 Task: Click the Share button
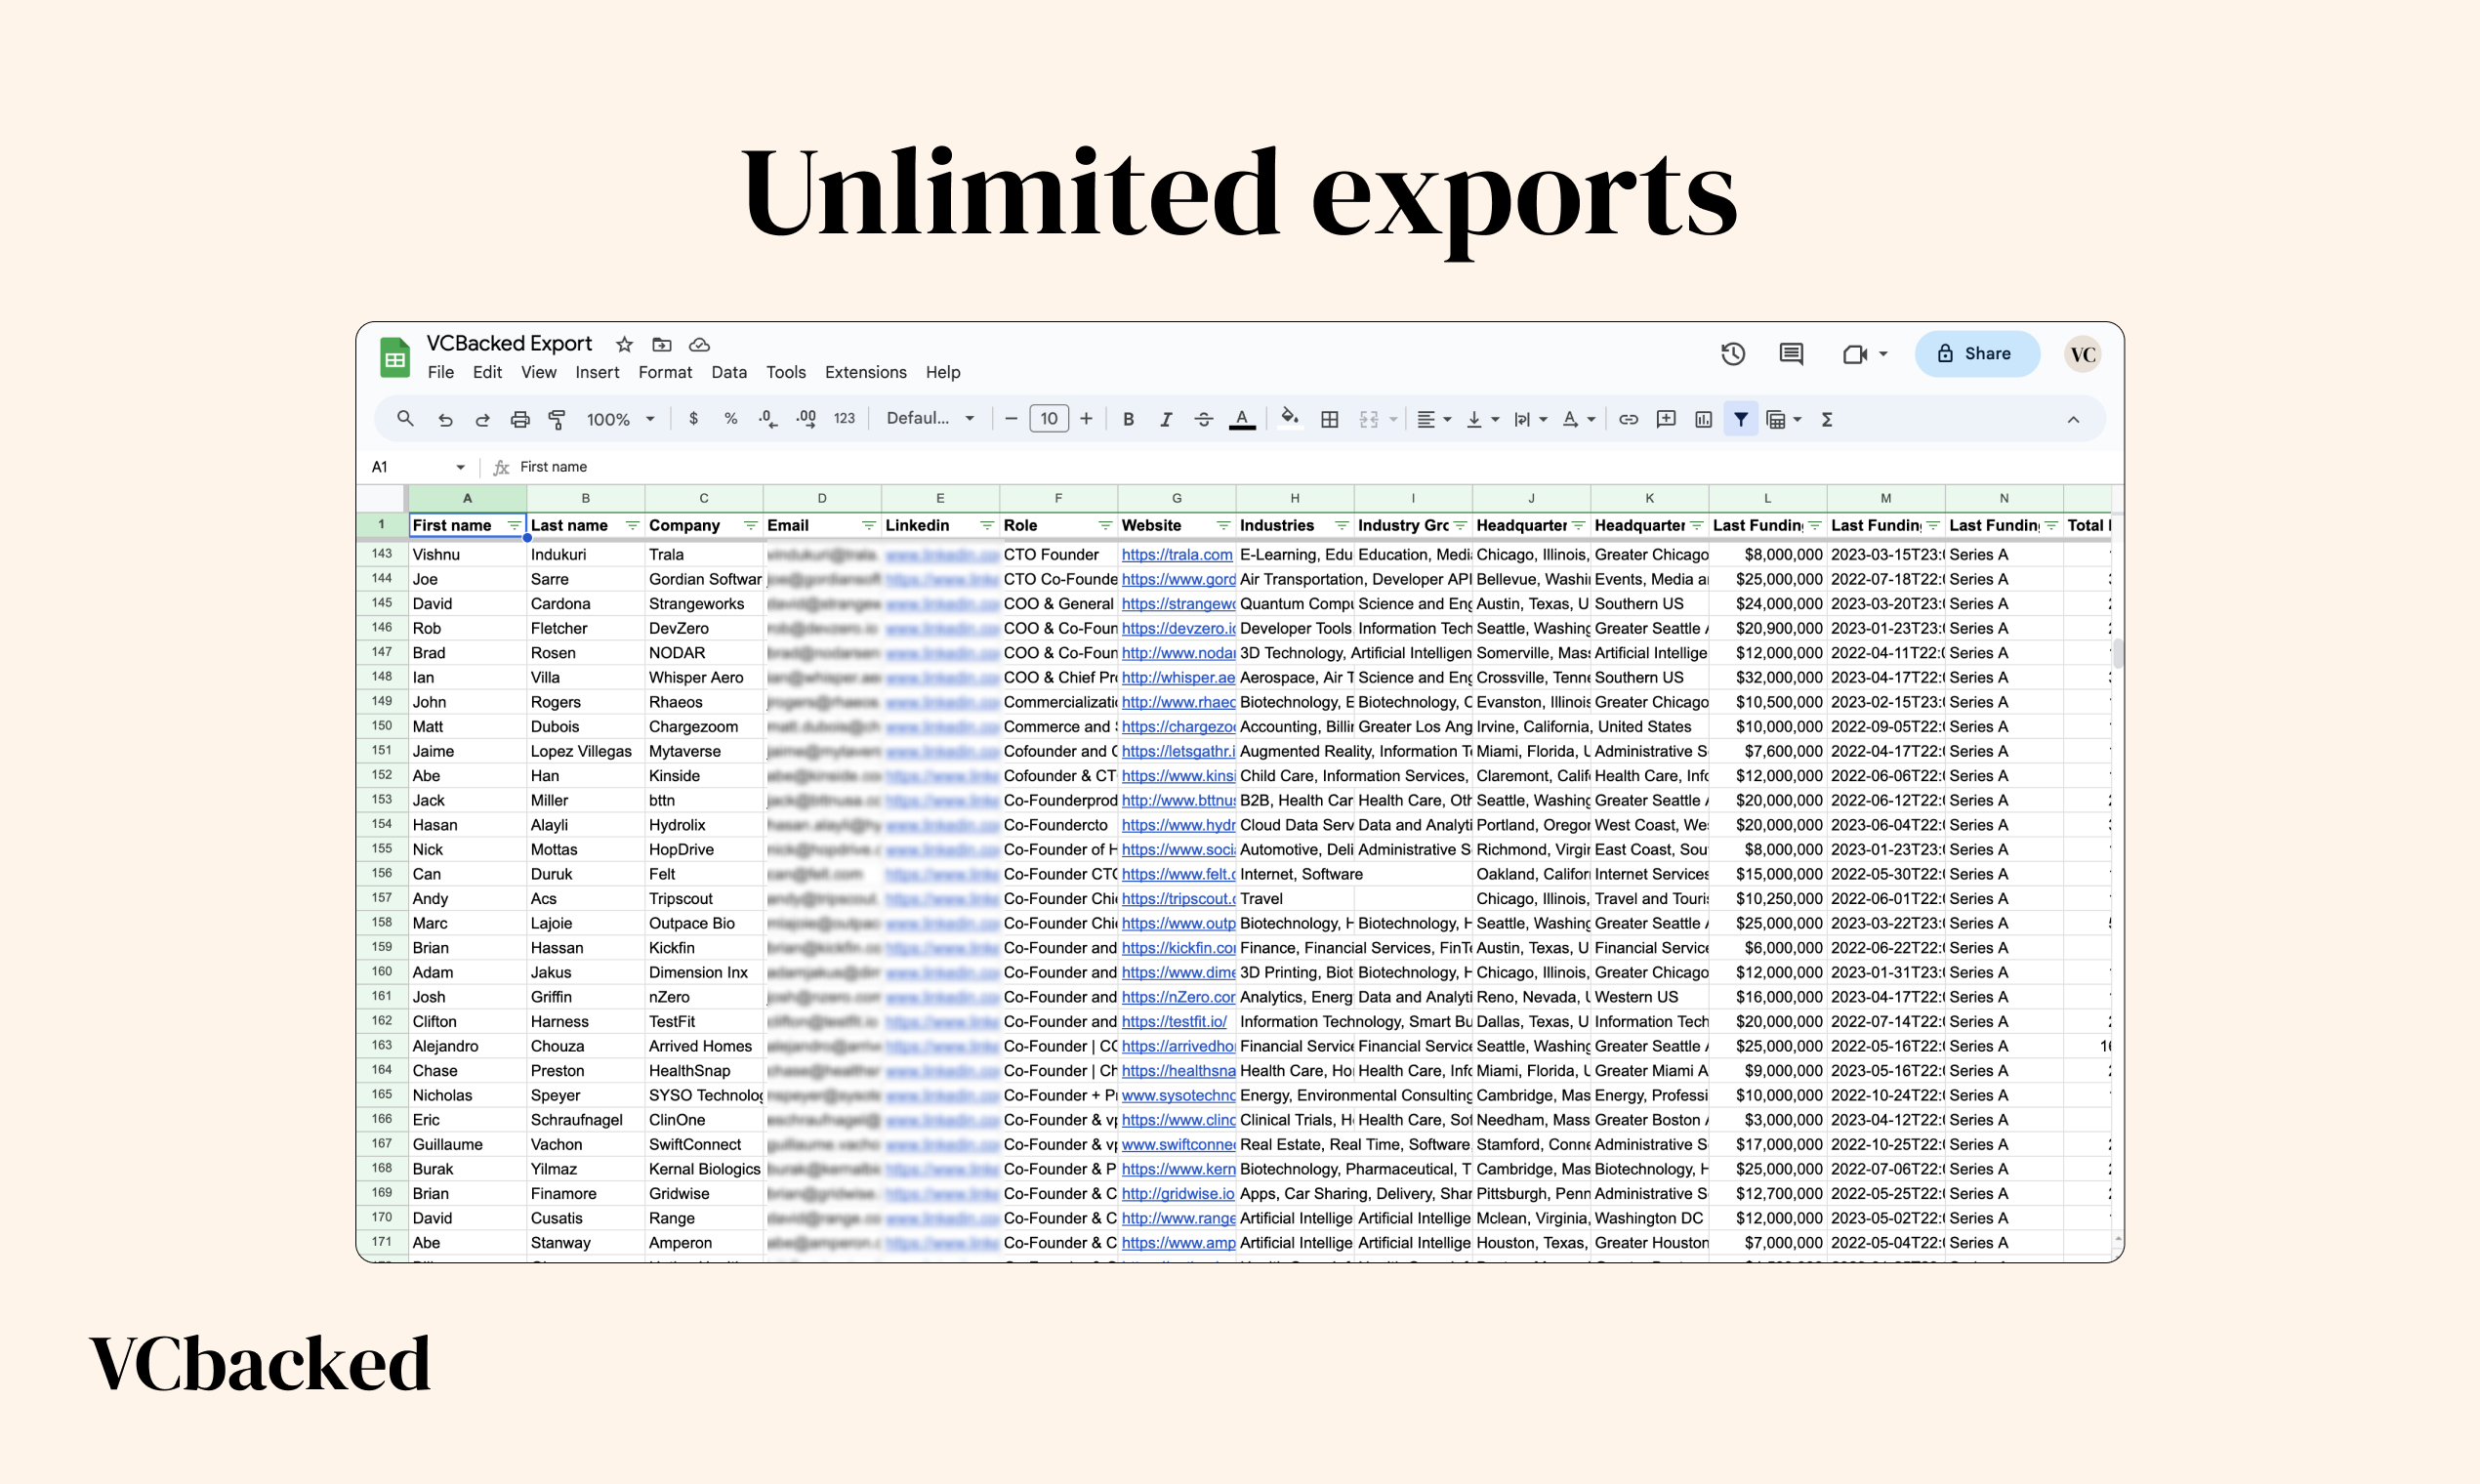pos(1976,354)
